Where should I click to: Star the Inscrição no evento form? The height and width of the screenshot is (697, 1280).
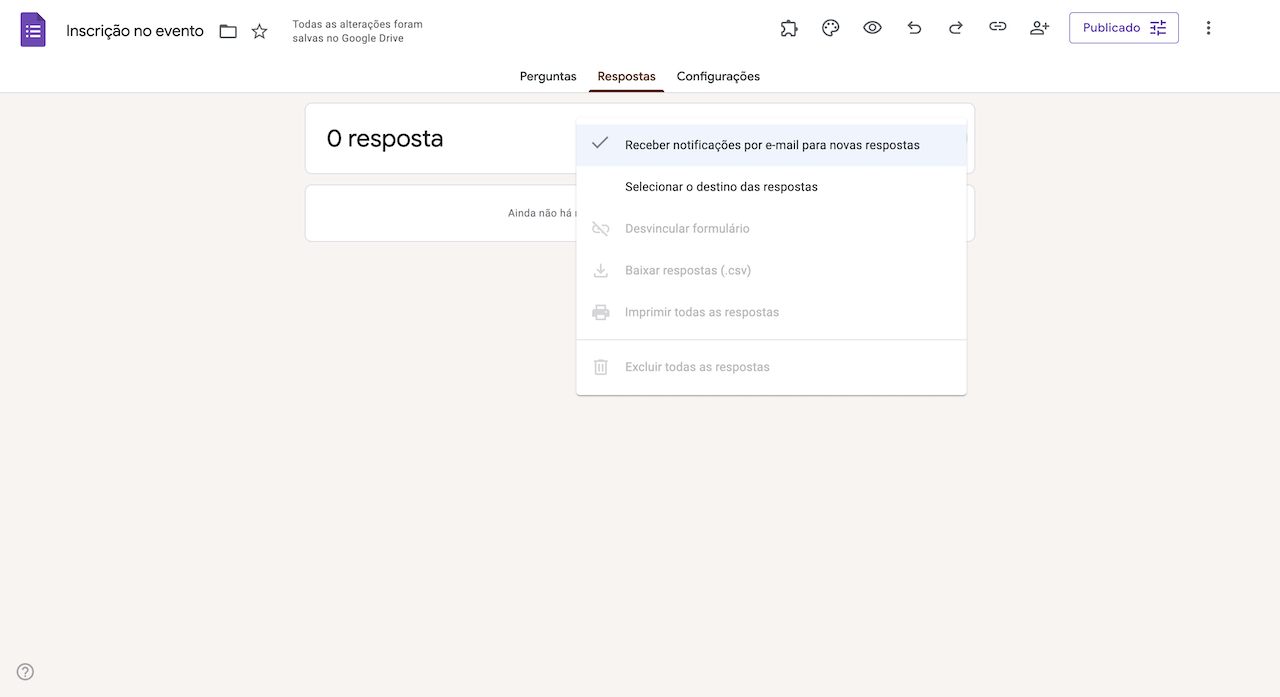259,31
